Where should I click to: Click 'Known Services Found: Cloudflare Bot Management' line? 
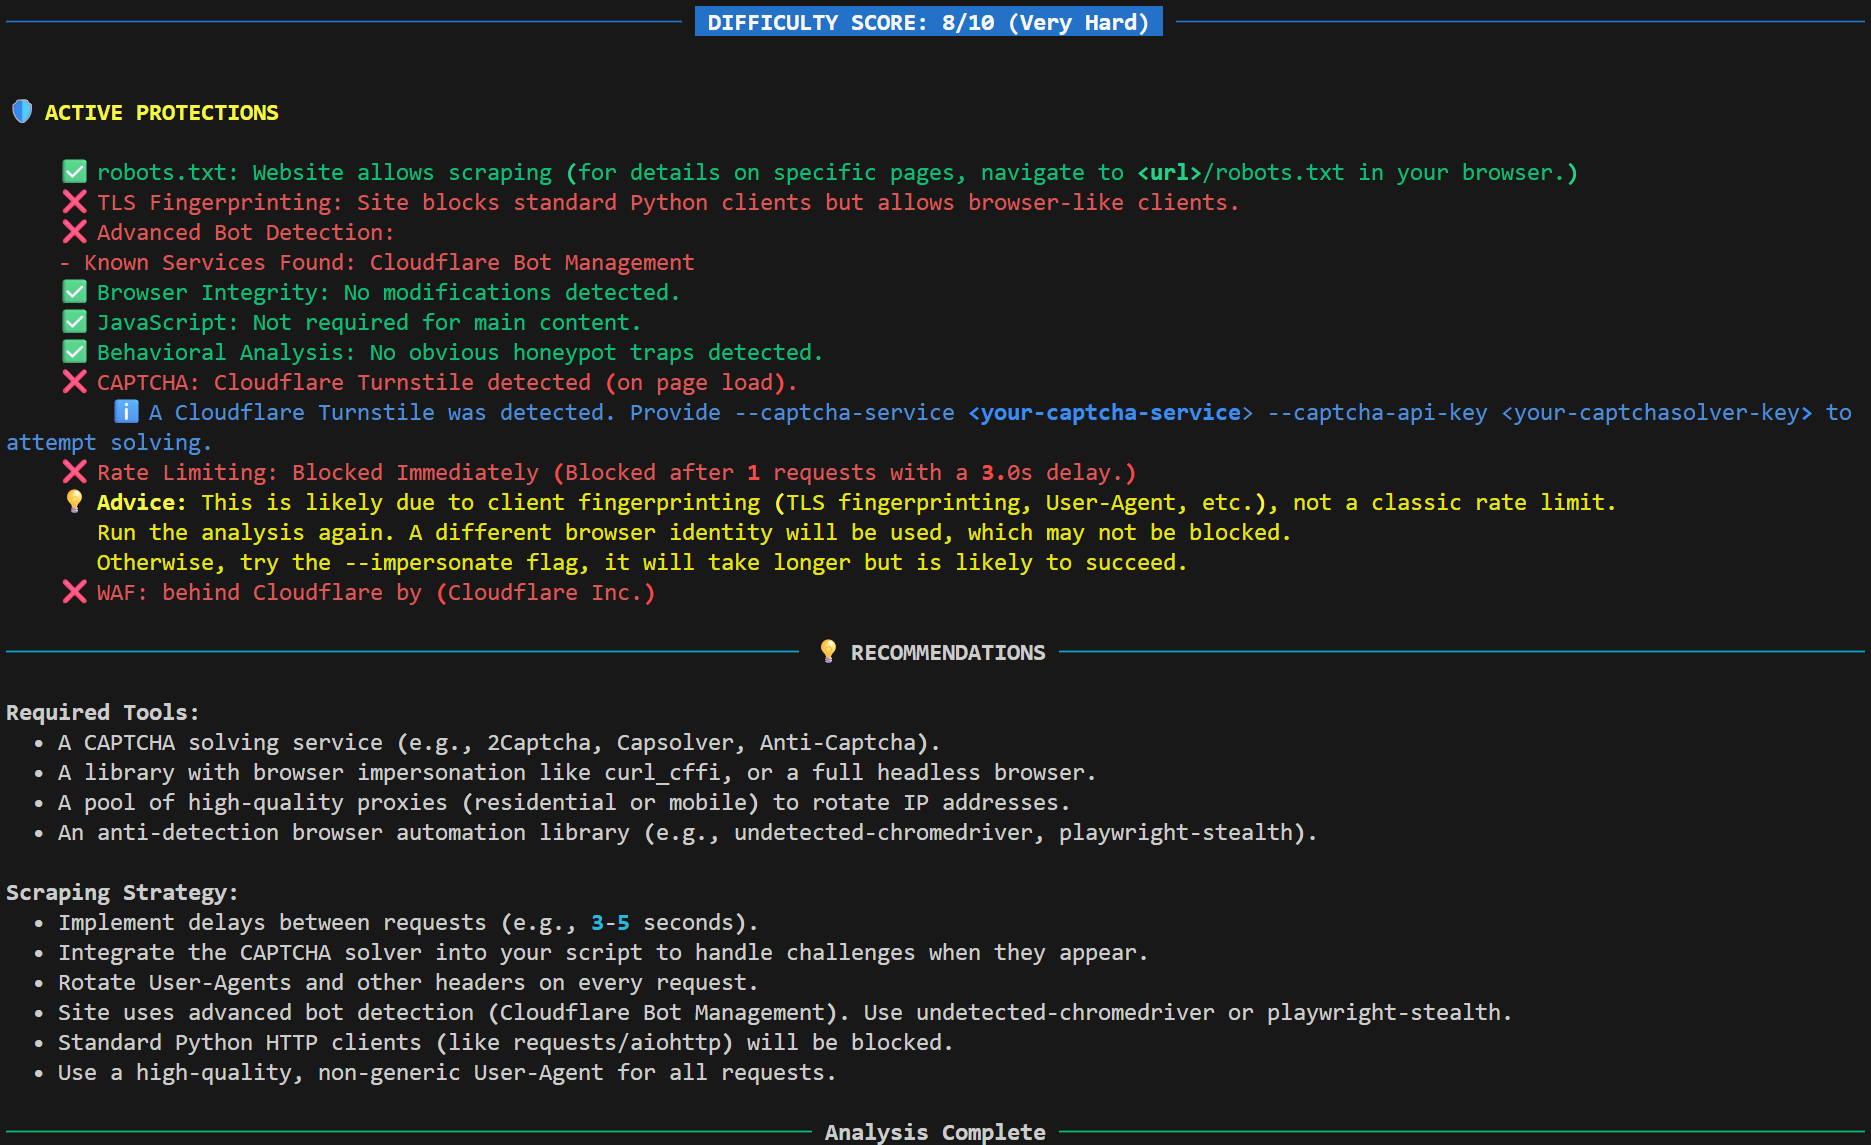coord(376,263)
